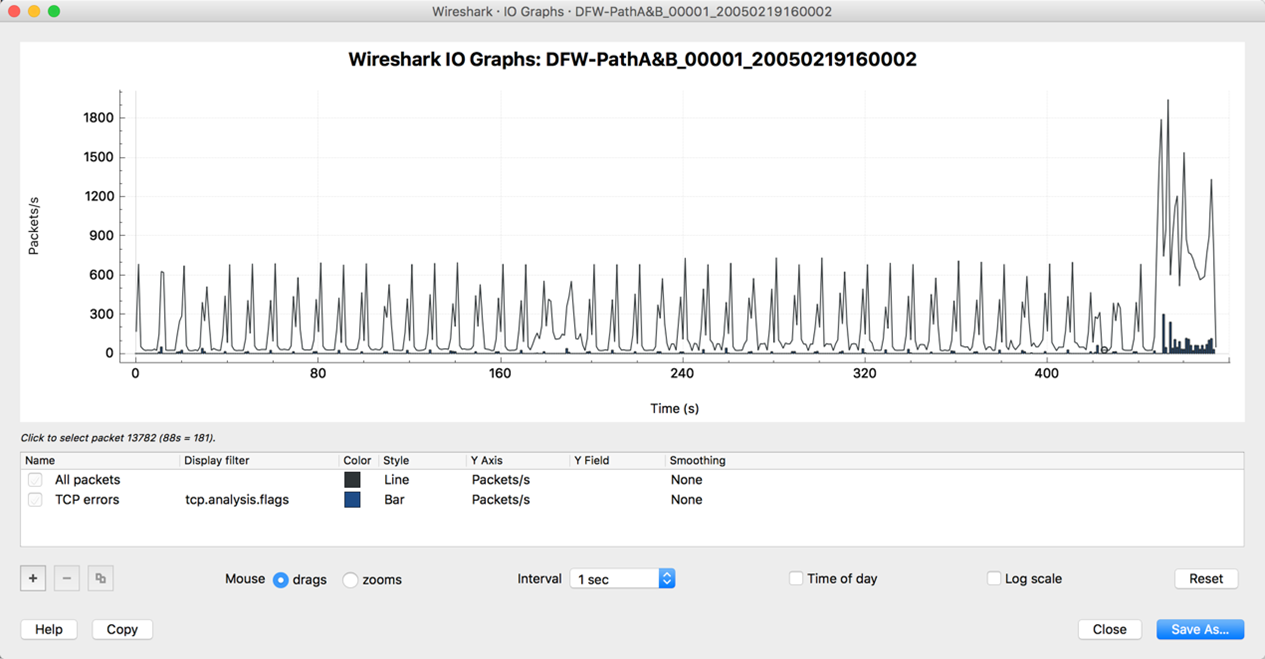Image resolution: width=1265 pixels, height=659 pixels.
Task: Click the All packets color swatch
Action: coord(352,480)
